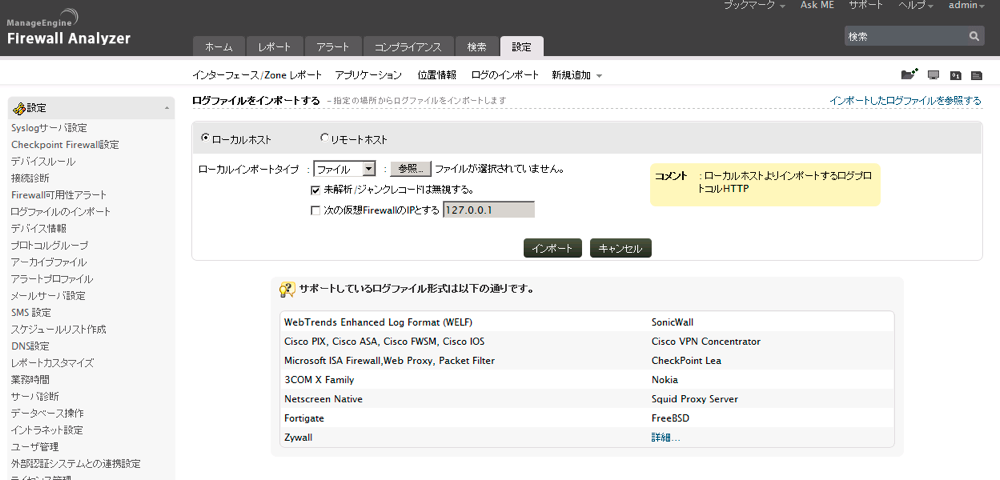Enable the 次の仮想Firewall IP checkbox

[x=315, y=210]
